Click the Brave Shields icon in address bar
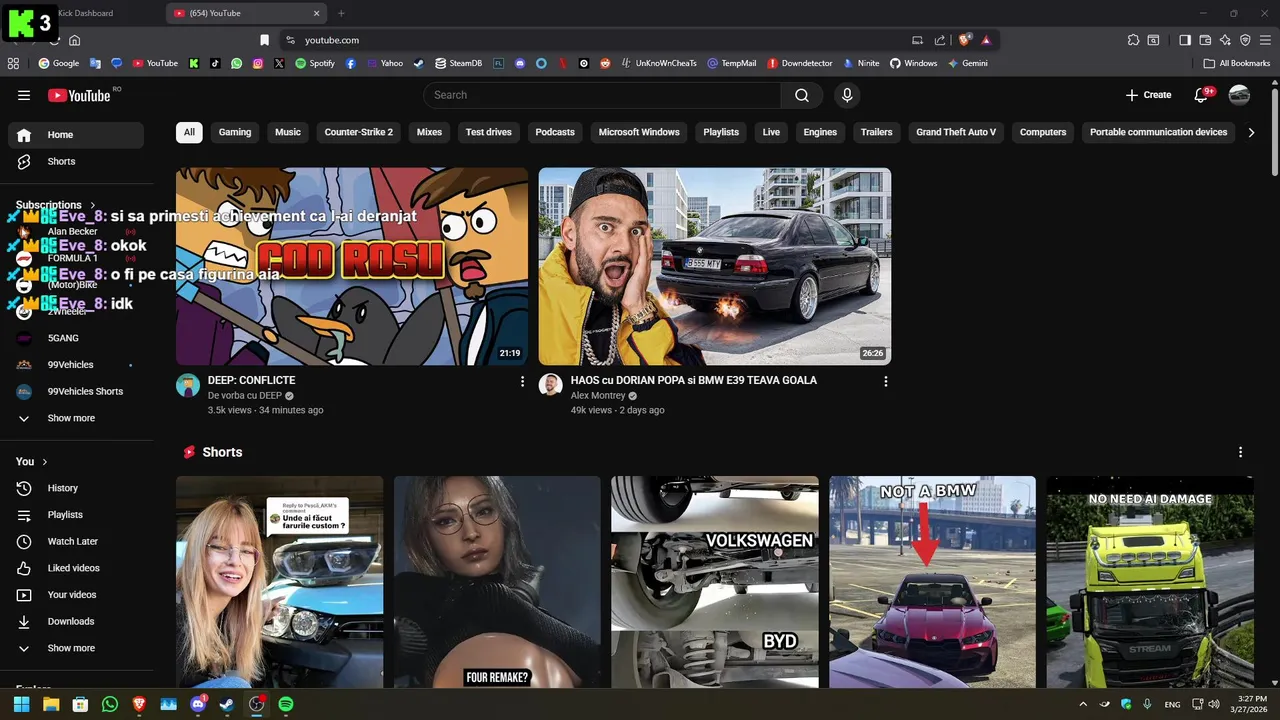This screenshot has height=720, width=1280. tap(964, 40)
